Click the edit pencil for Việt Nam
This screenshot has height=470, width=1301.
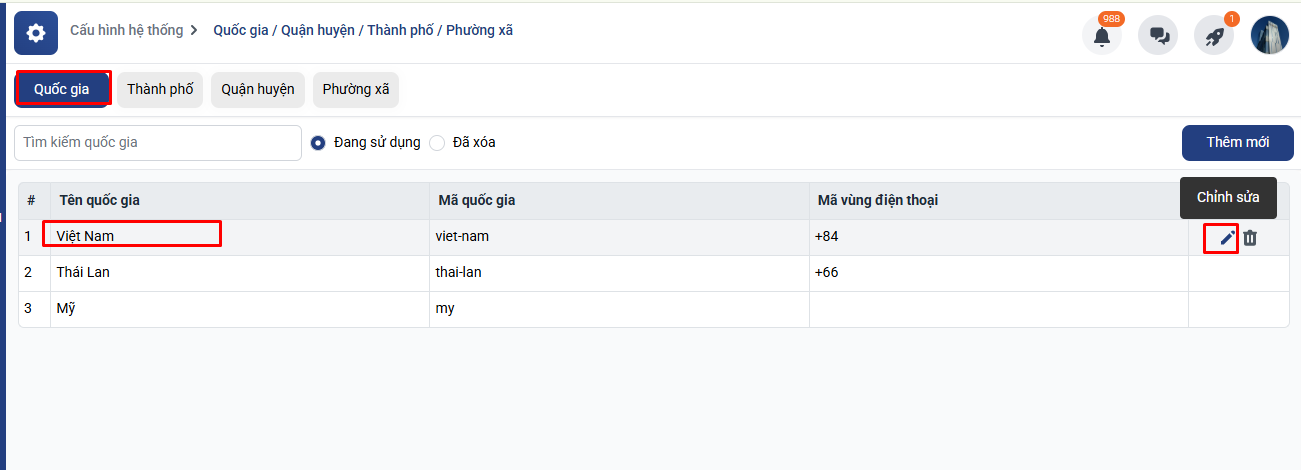1227,238
